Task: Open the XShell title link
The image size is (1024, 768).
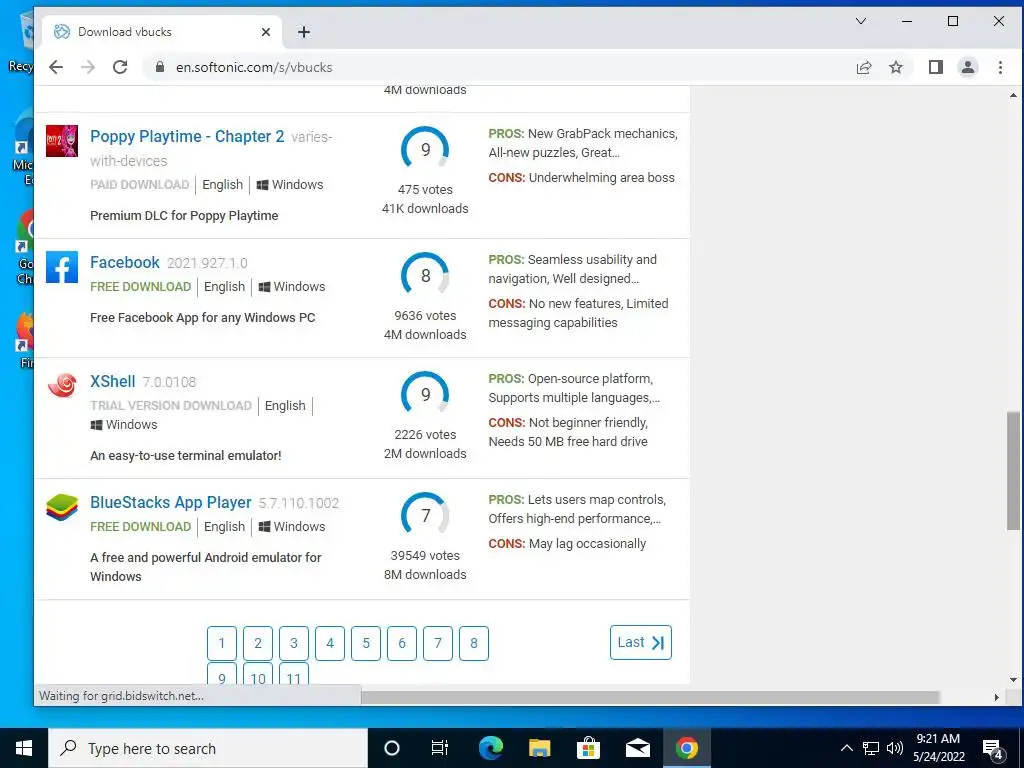Action: pos(113,381)
